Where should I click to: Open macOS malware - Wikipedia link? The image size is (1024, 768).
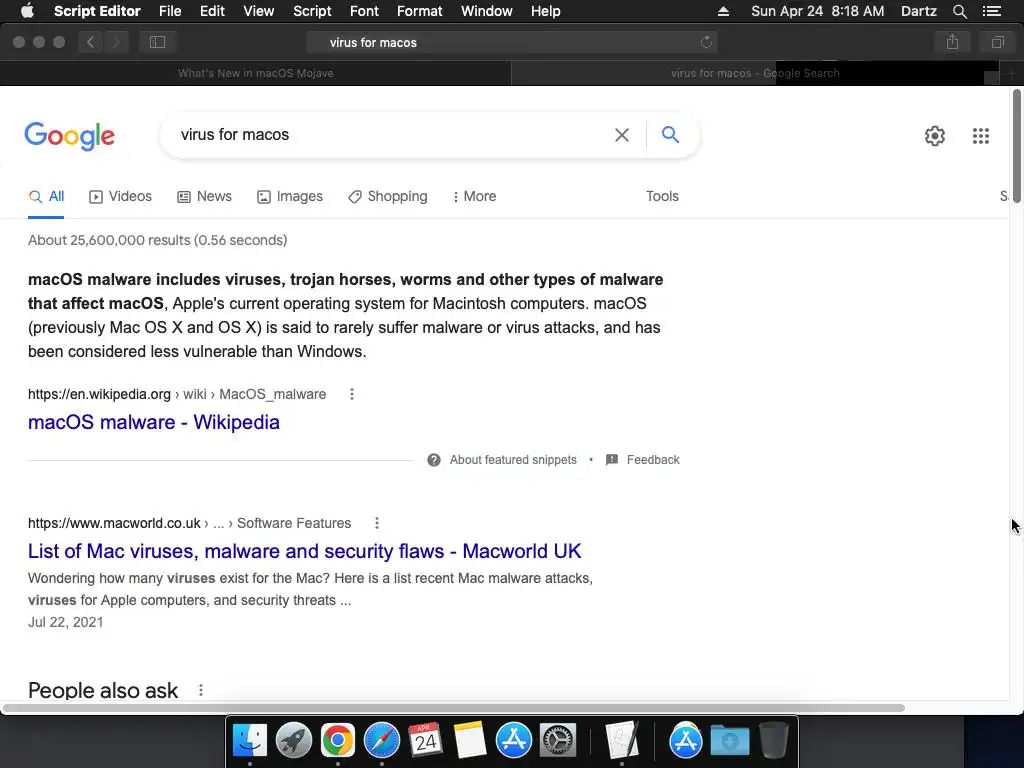[153, 422]
